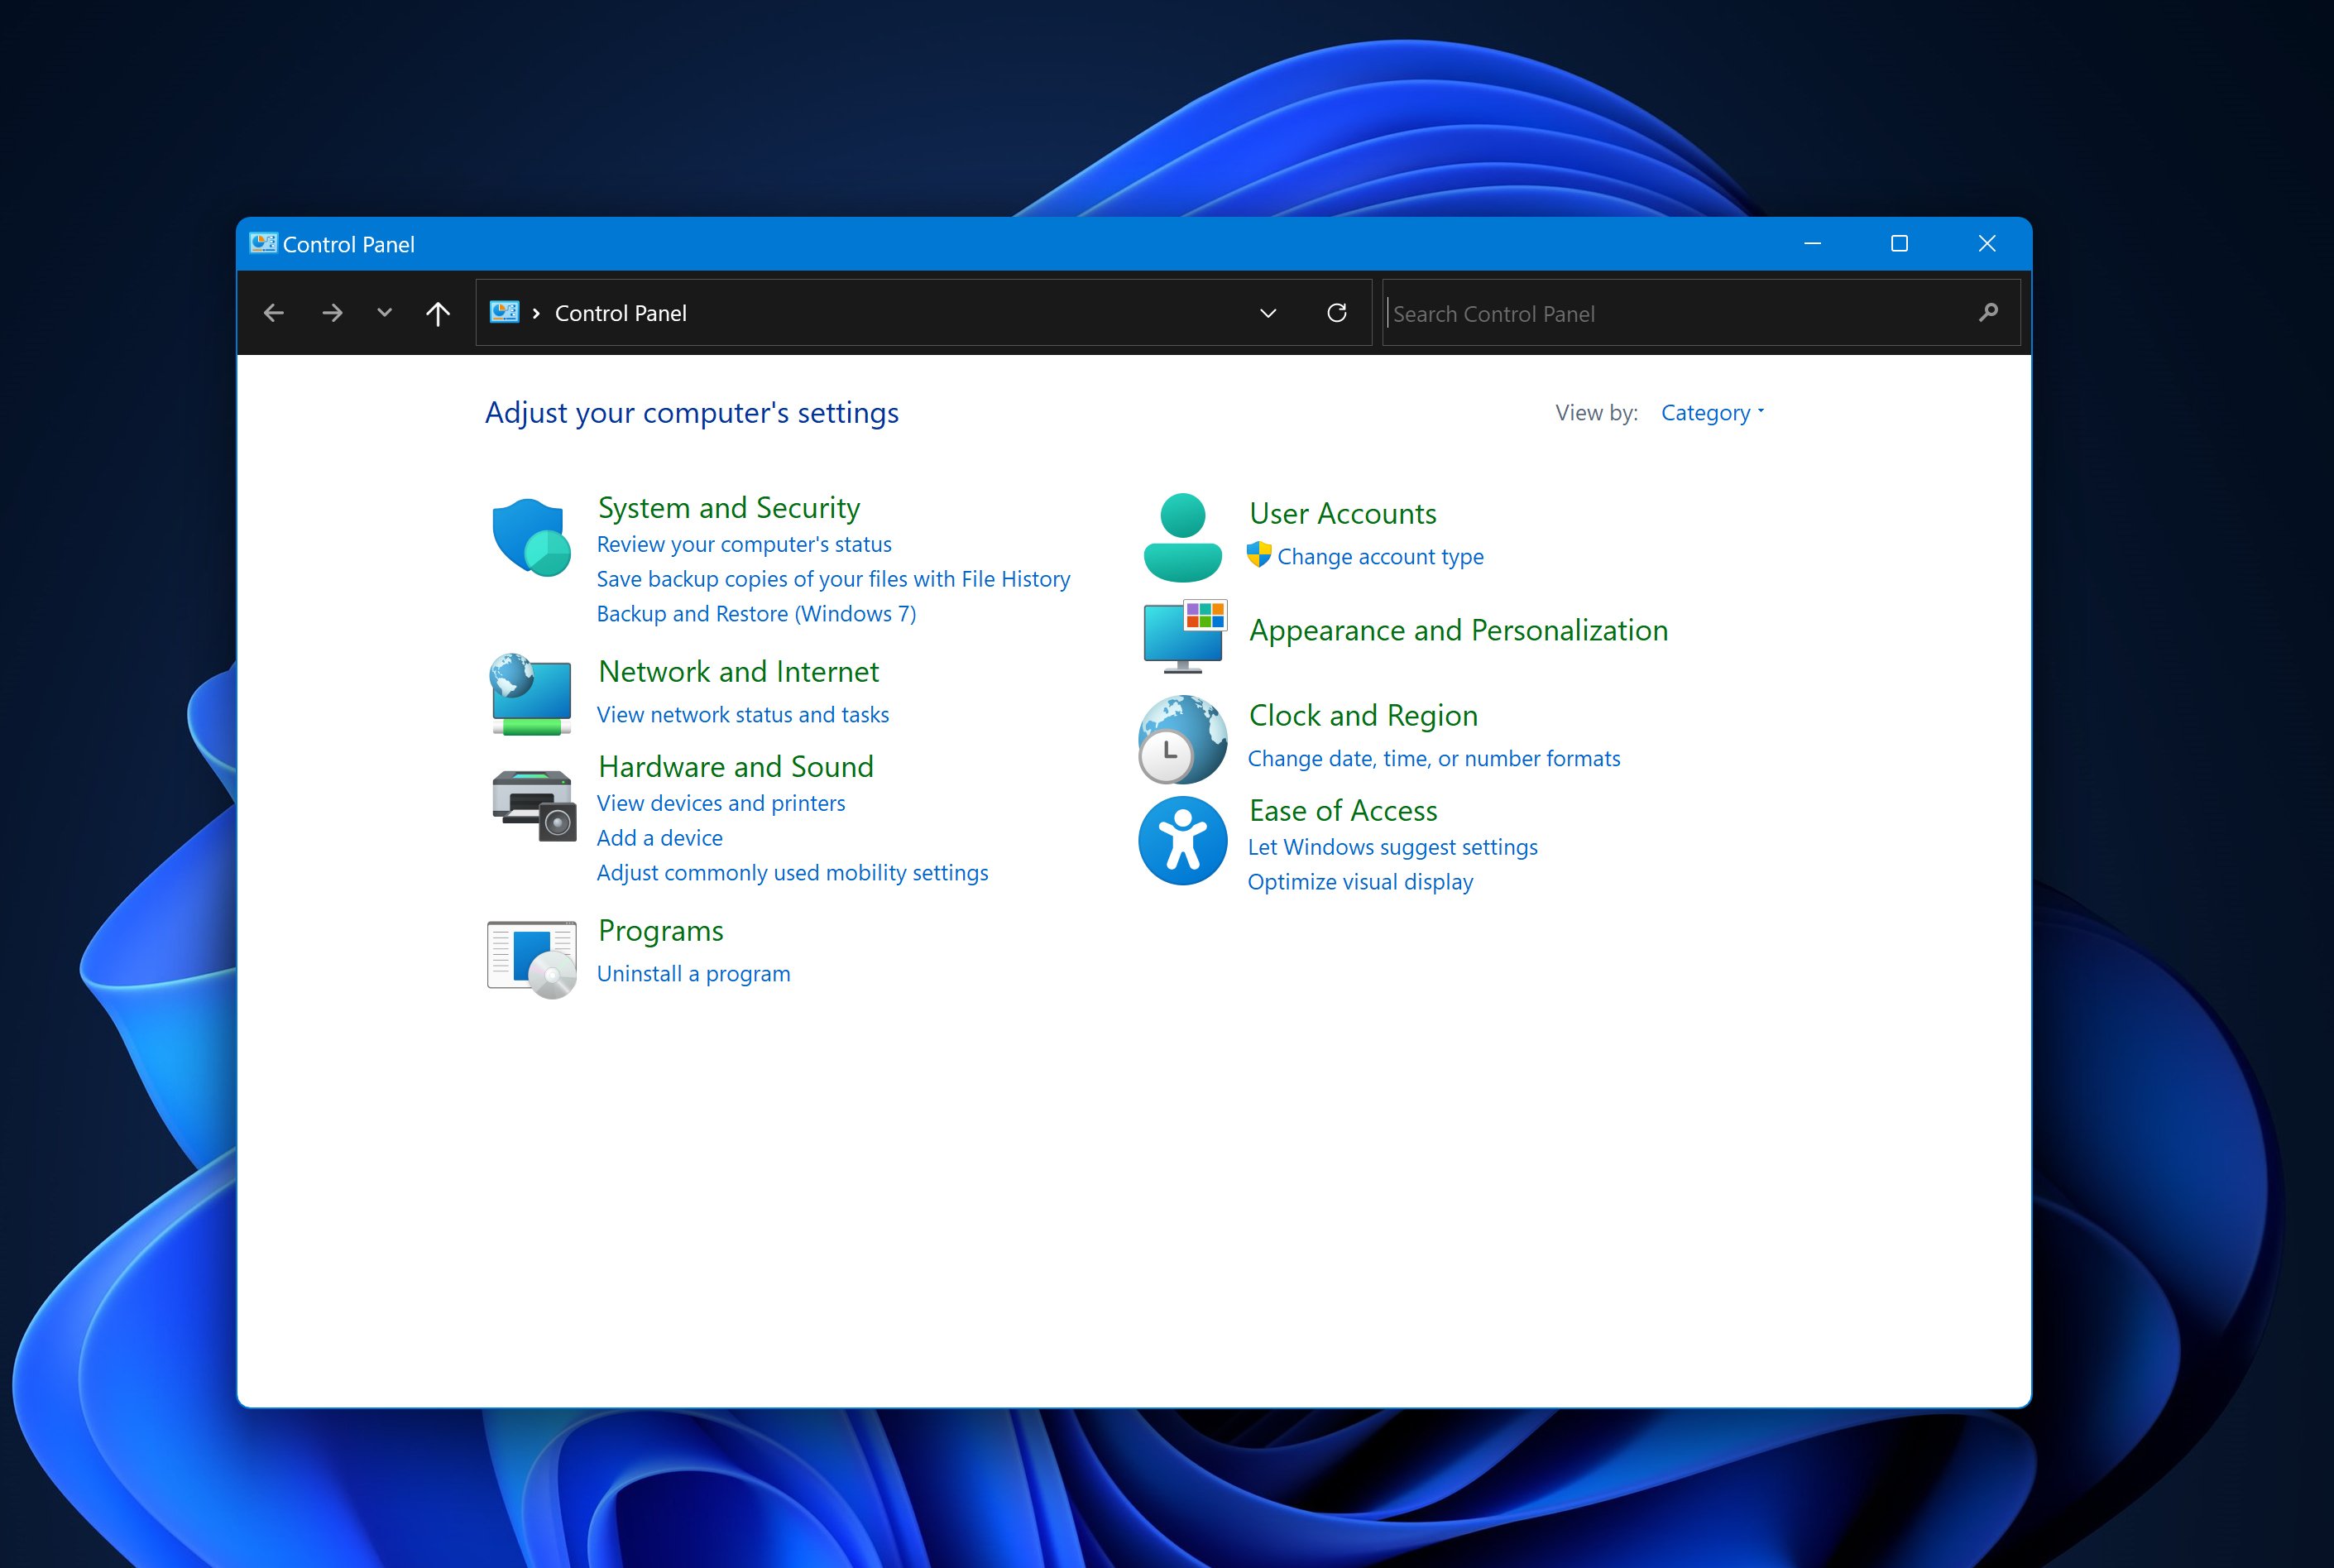Open Hardware and Sound category
Image resolution: width=2334 pixels, height=1568 pixels.
736,766
